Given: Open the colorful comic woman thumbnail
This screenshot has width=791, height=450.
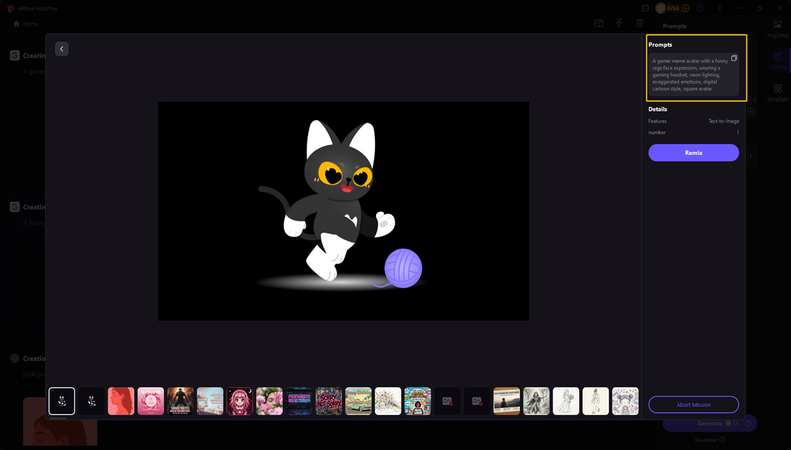Looking at the screenshot, I should coord(418,401).
